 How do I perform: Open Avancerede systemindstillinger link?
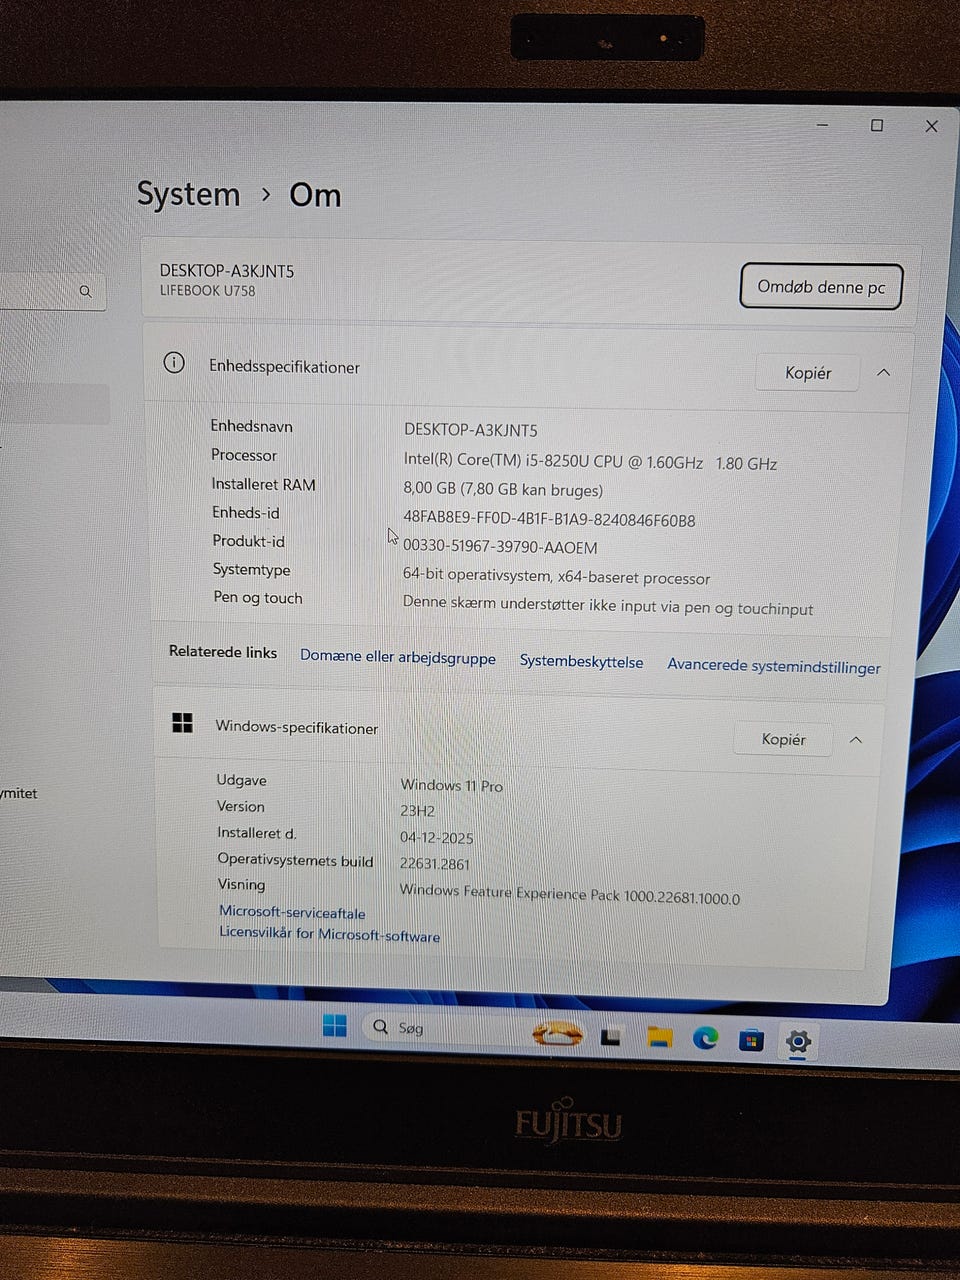coord(774,666)
